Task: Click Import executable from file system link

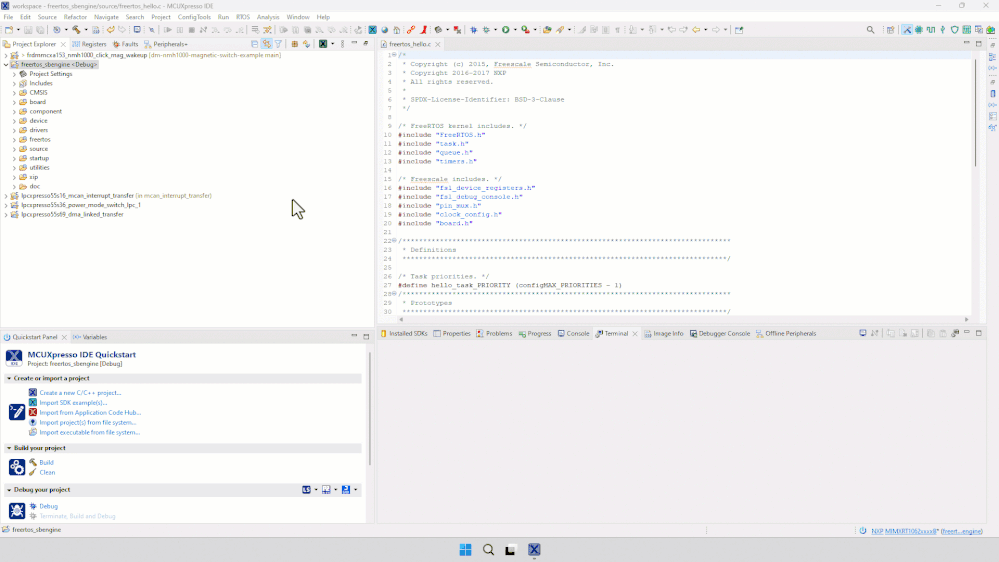Action: (x=90, y=433)
